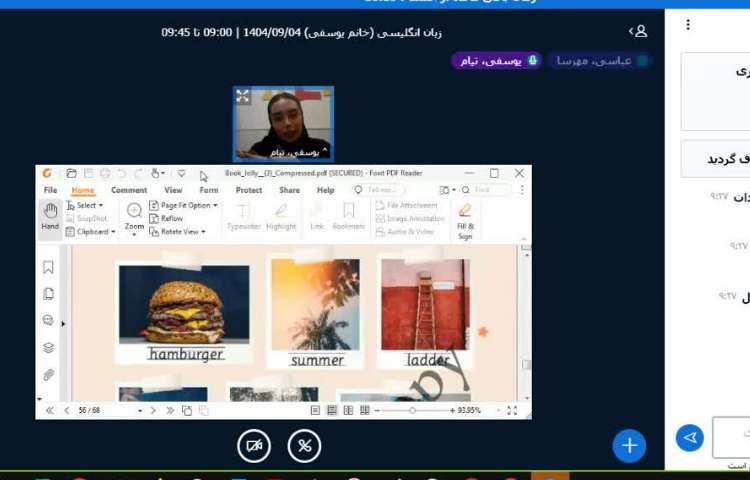The width and height of the screenshot is (750, 480).
Task: Click the عباسی، مهرسا participant badge
Action: [x=600, y=61]
